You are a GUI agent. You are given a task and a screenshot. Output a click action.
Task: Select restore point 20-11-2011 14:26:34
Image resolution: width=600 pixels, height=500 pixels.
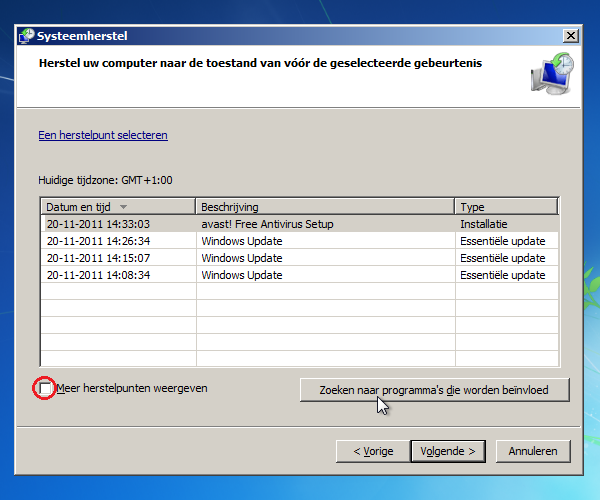[x=300, y=241]
